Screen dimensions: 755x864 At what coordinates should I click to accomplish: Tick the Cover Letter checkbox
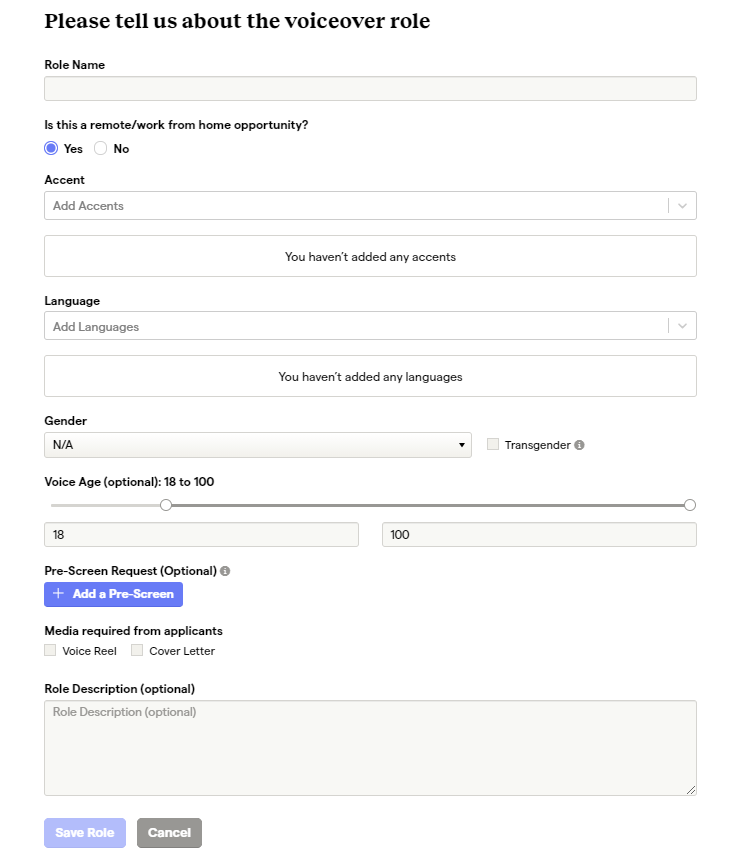click(137, 651)
